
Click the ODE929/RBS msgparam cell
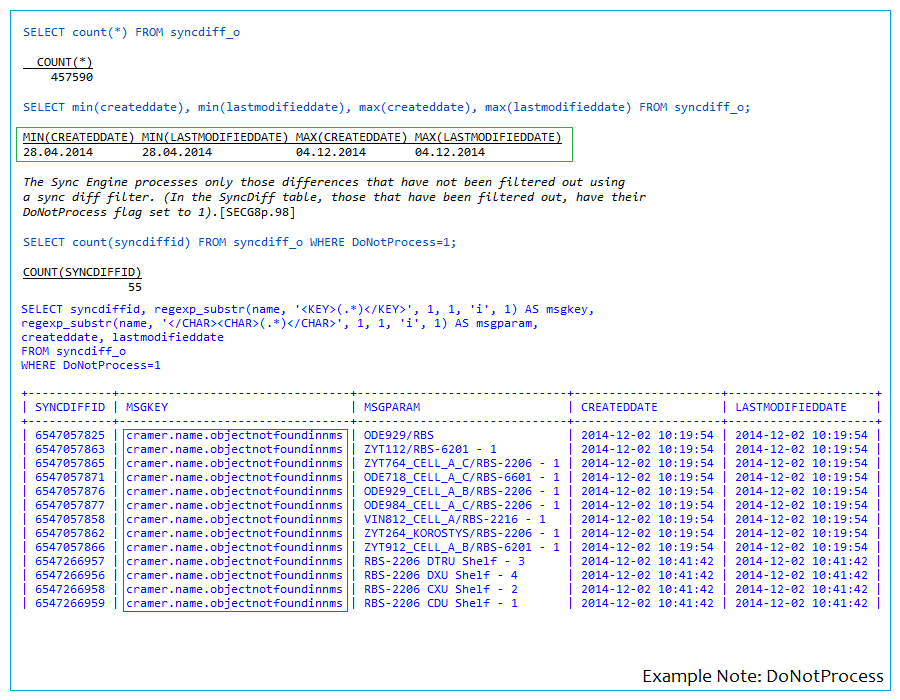tap(398, 436)
